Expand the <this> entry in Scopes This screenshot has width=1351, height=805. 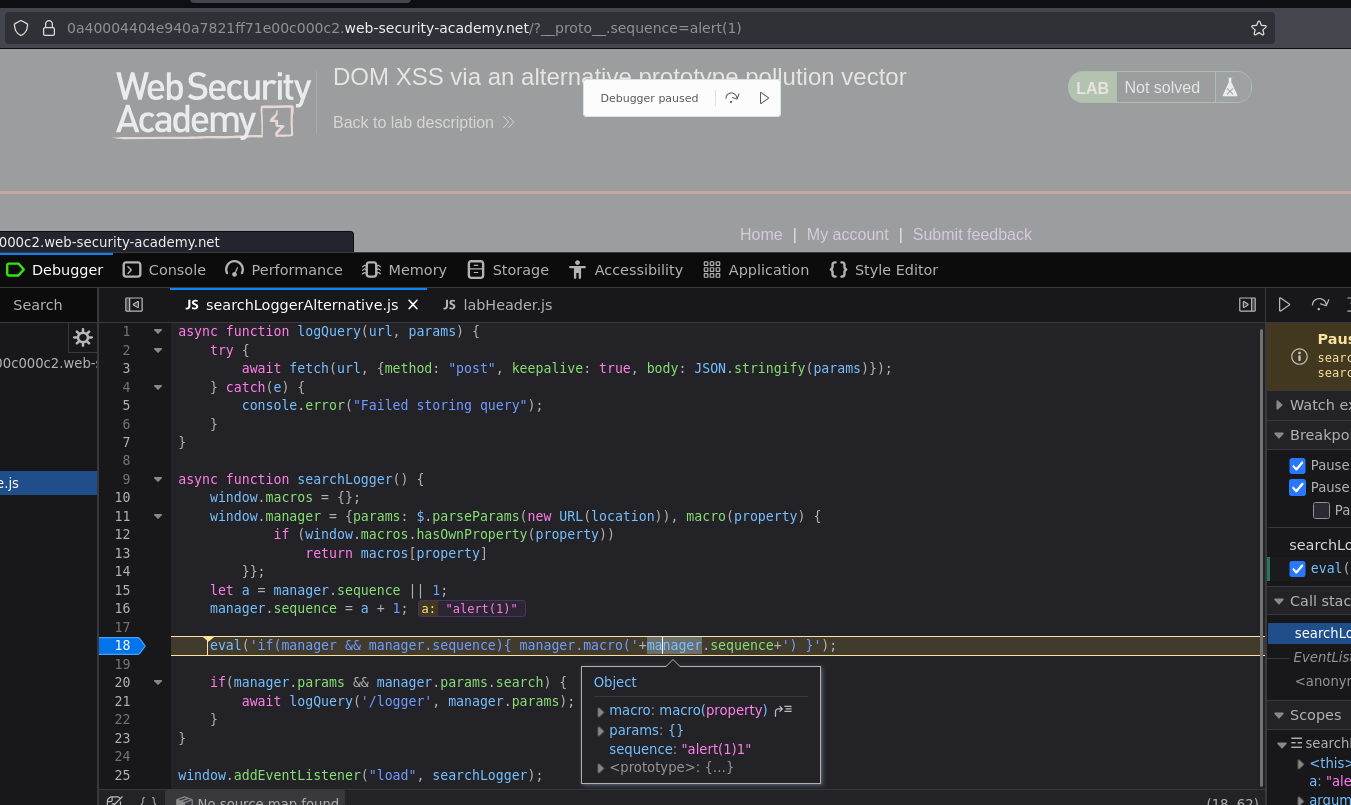(1301, 763)
